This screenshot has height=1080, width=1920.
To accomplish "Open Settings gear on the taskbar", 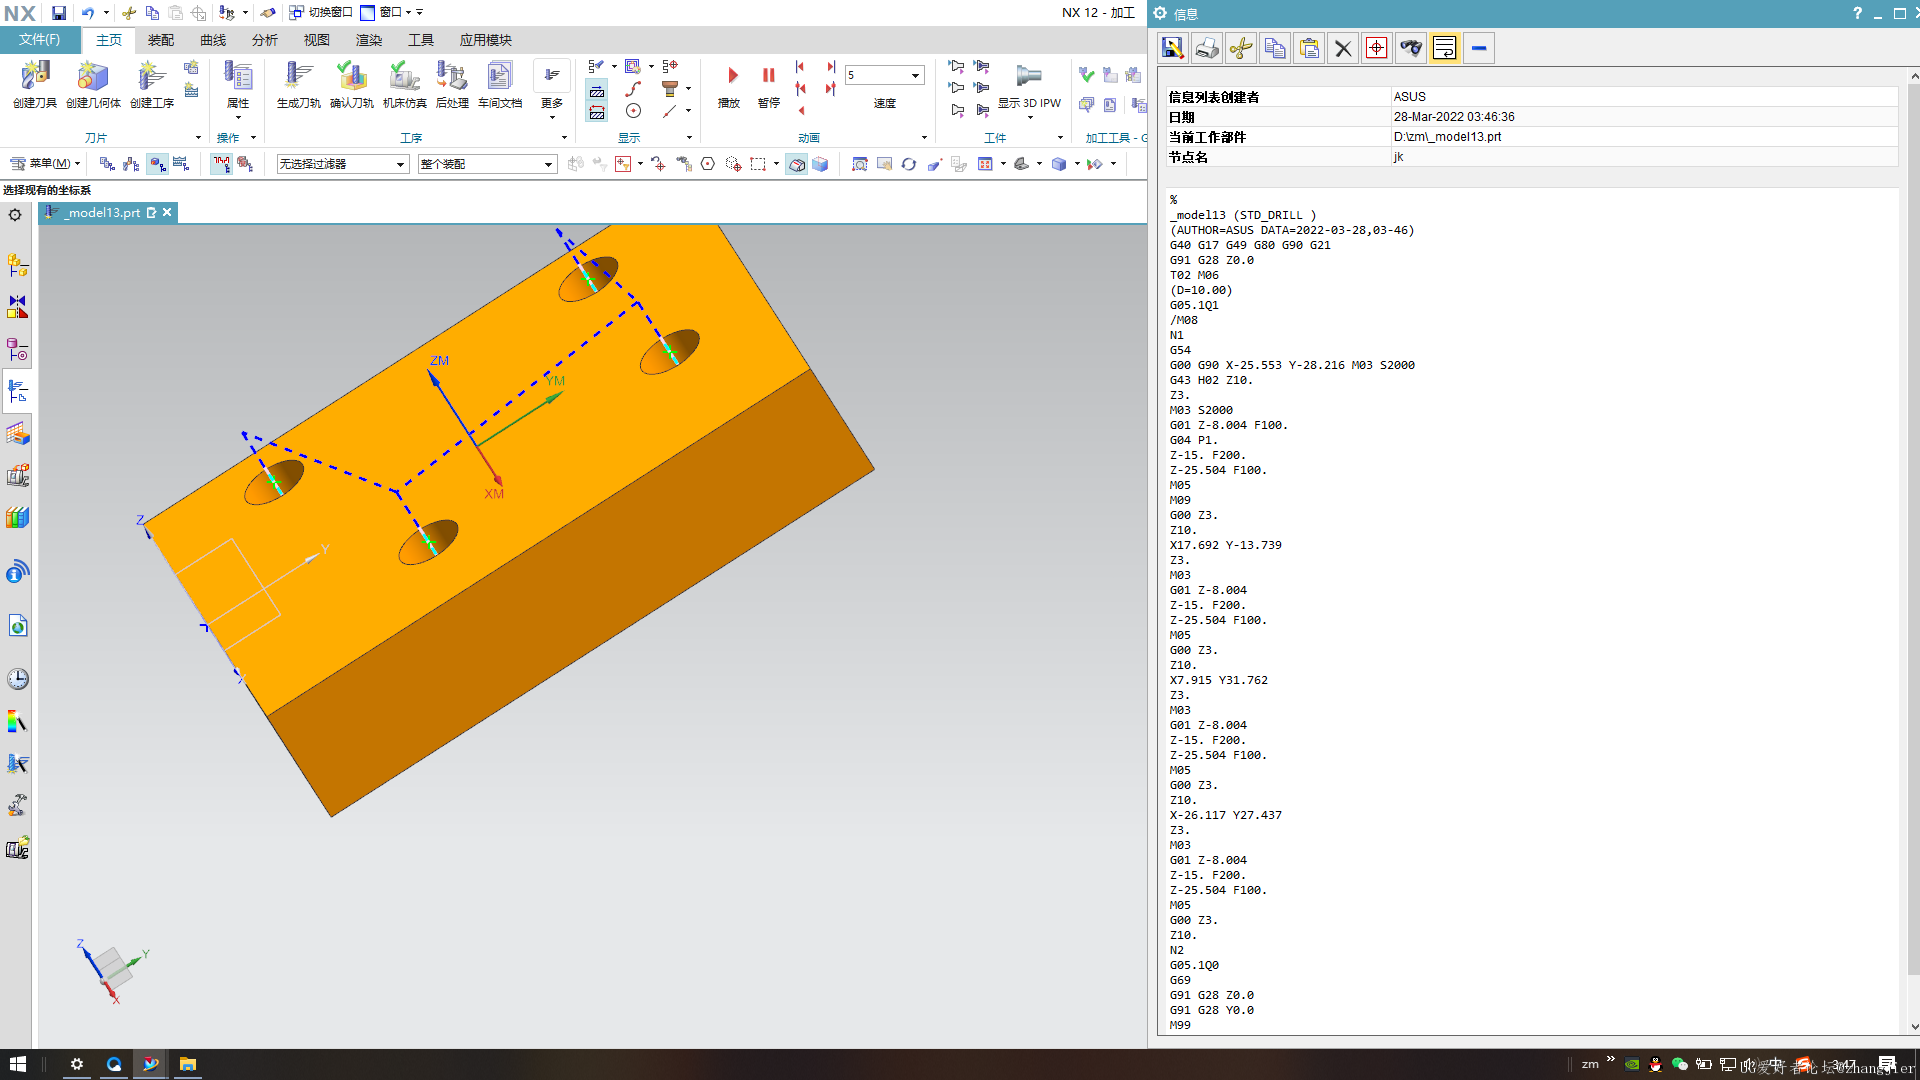I will click(x=77, y=1064).
